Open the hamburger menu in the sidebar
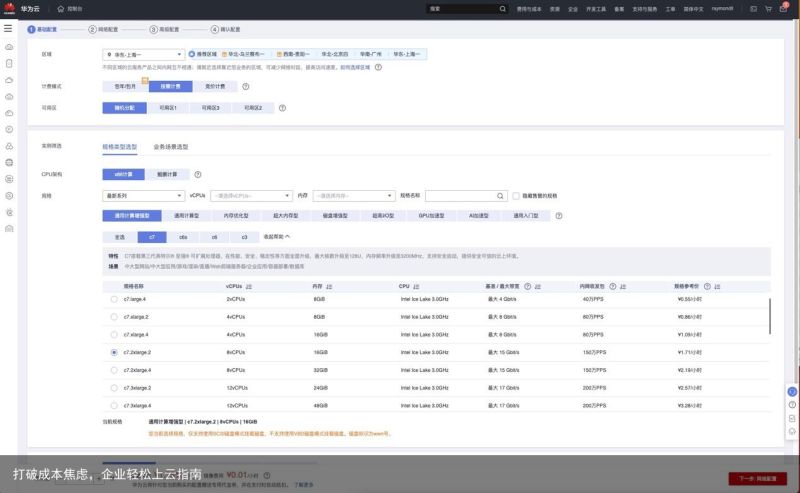Viewport: 800px width, 493px height. point(8,29)
